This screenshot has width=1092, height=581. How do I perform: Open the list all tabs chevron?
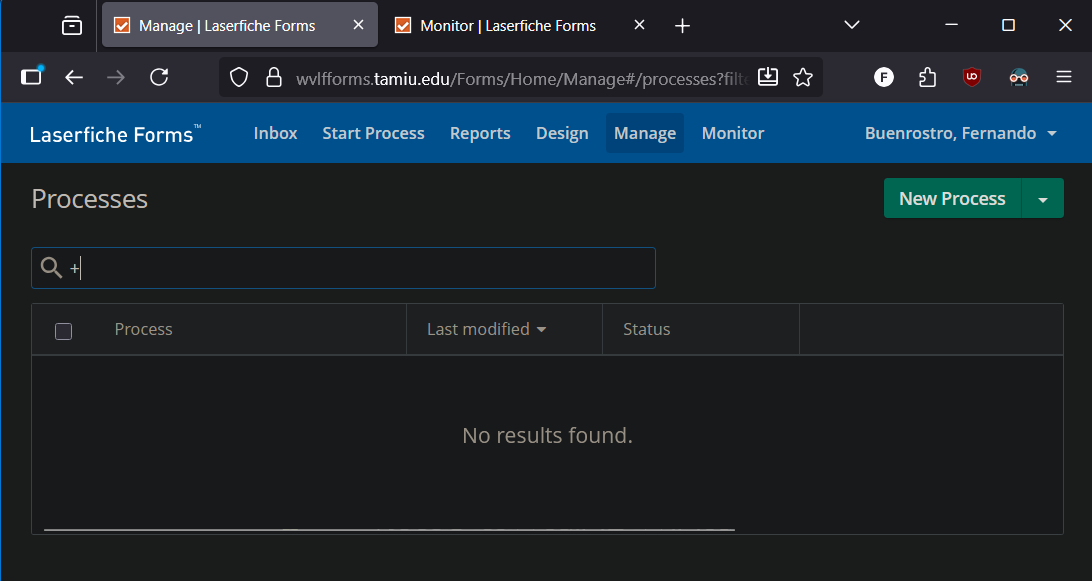[x=851, y=25]
